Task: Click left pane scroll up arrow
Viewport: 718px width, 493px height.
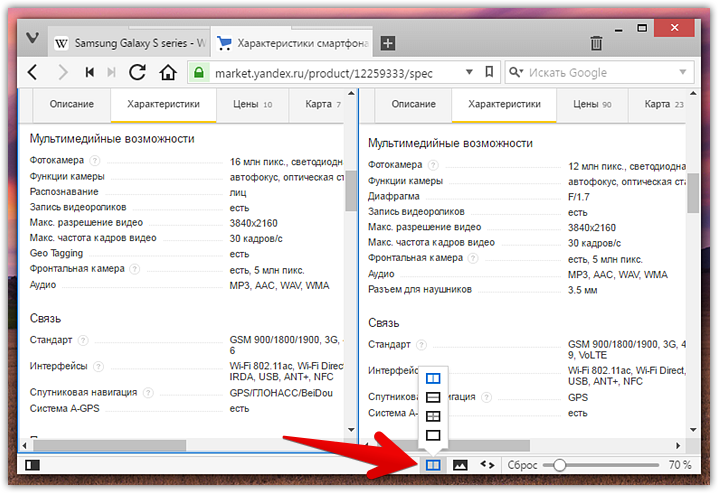Action: coord(351,93)
